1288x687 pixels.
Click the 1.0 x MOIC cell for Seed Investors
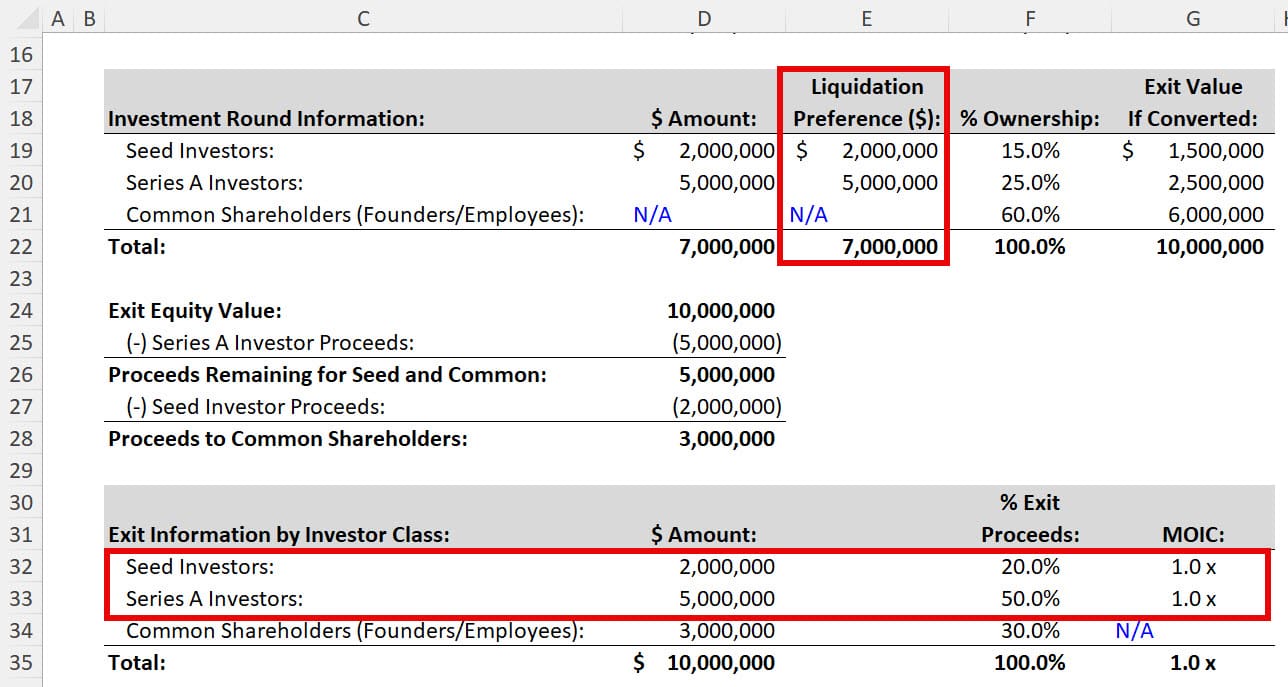point(1191,566)
